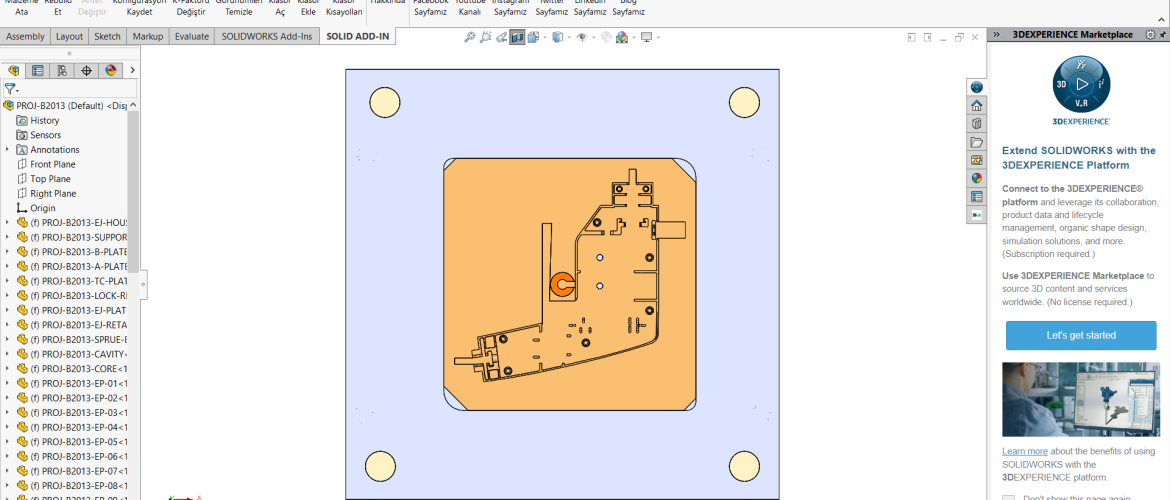
Task: Open Edit Appearance color ball in view toolbar
Action: (605, 37)
